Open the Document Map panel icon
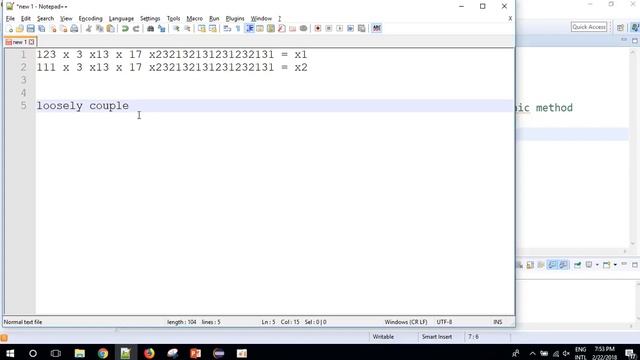The height and width of the screenshot is (360, 640). 271,29
